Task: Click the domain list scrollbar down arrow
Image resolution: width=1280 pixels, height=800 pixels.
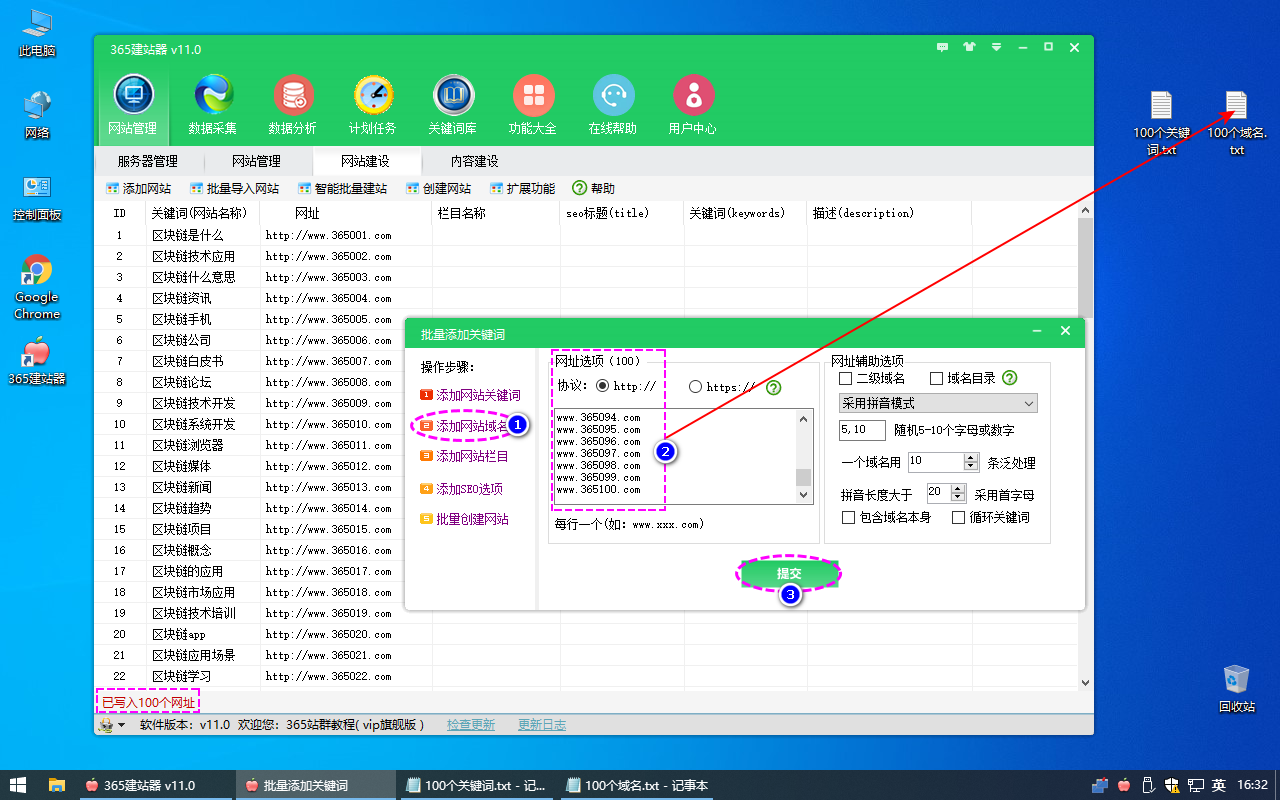Action: [803, 494]
